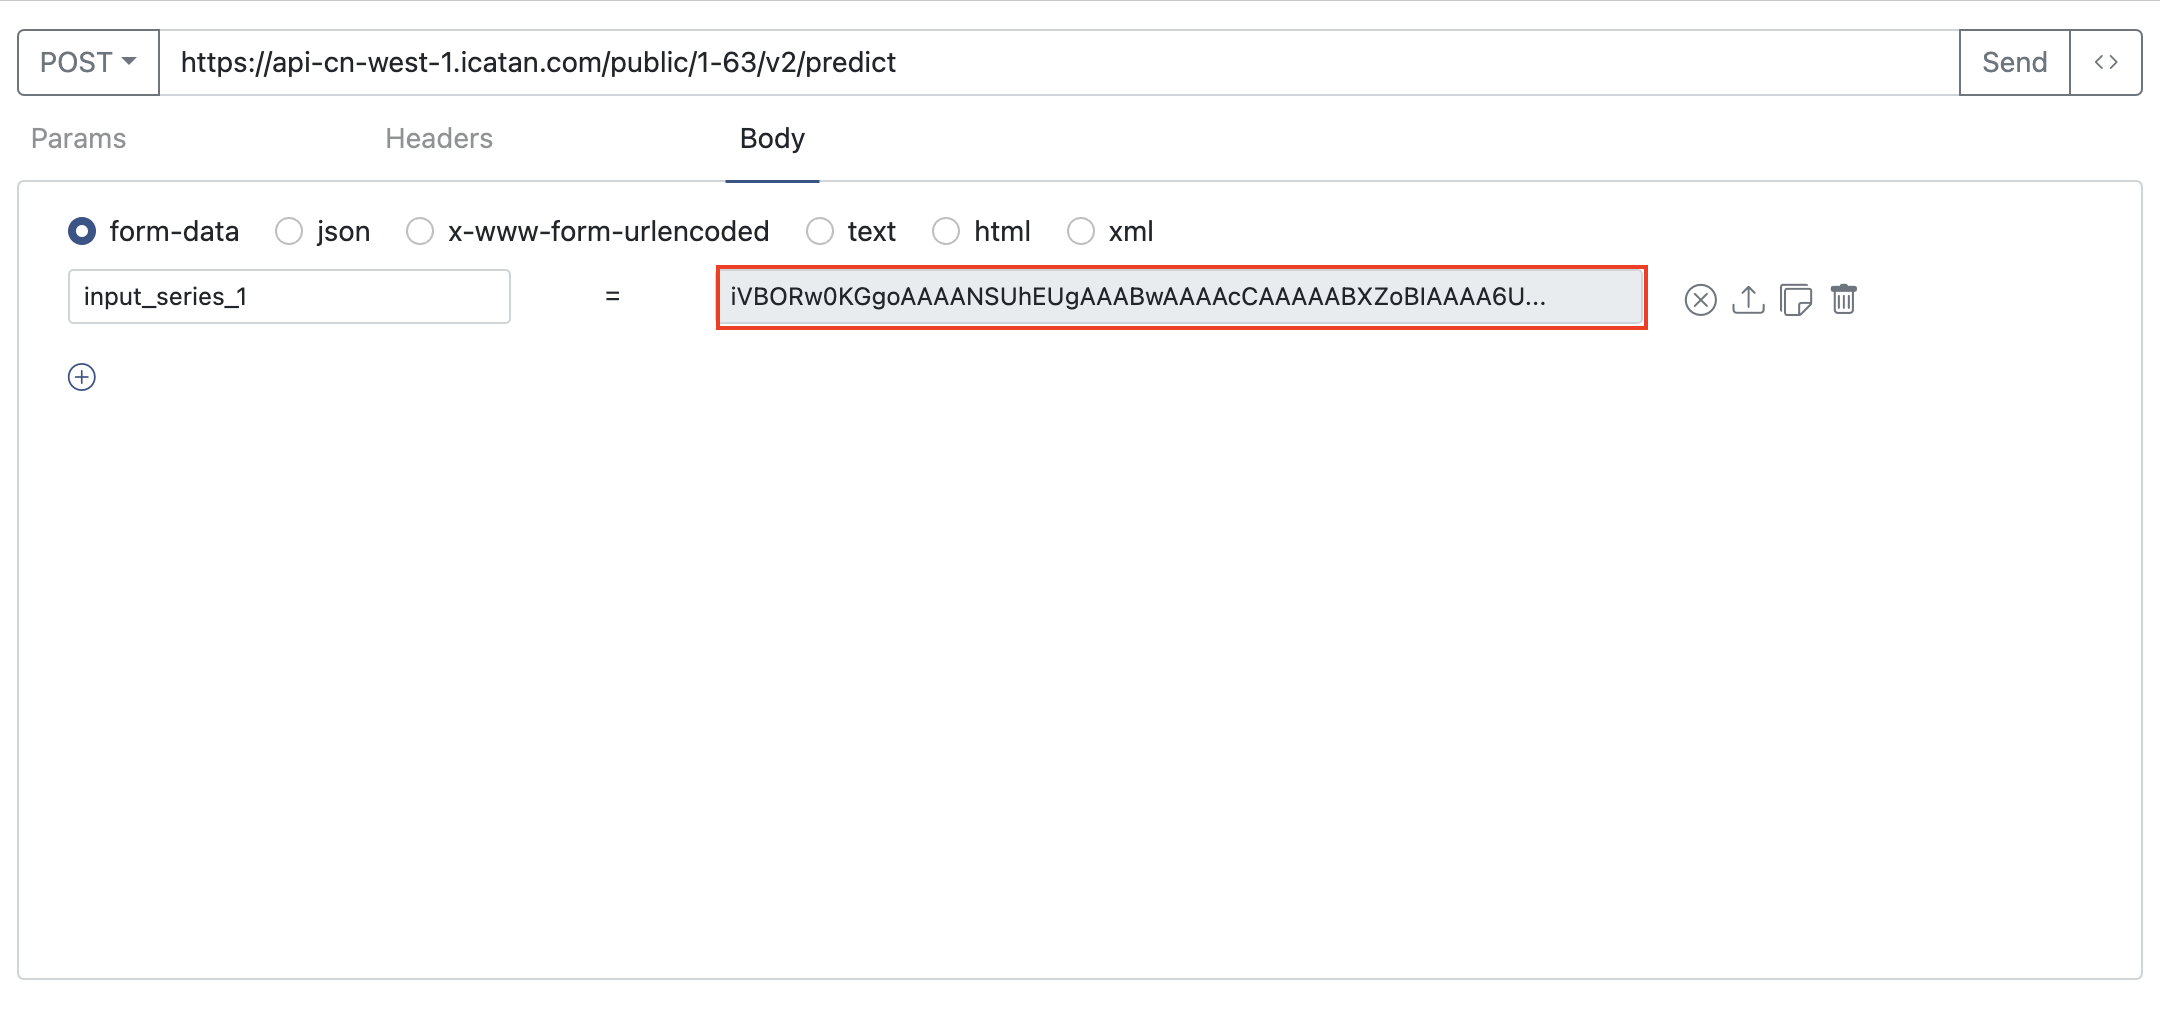Click the base64 value field
This screenshot has height=1018, width=2160.
click(1181, 297)
